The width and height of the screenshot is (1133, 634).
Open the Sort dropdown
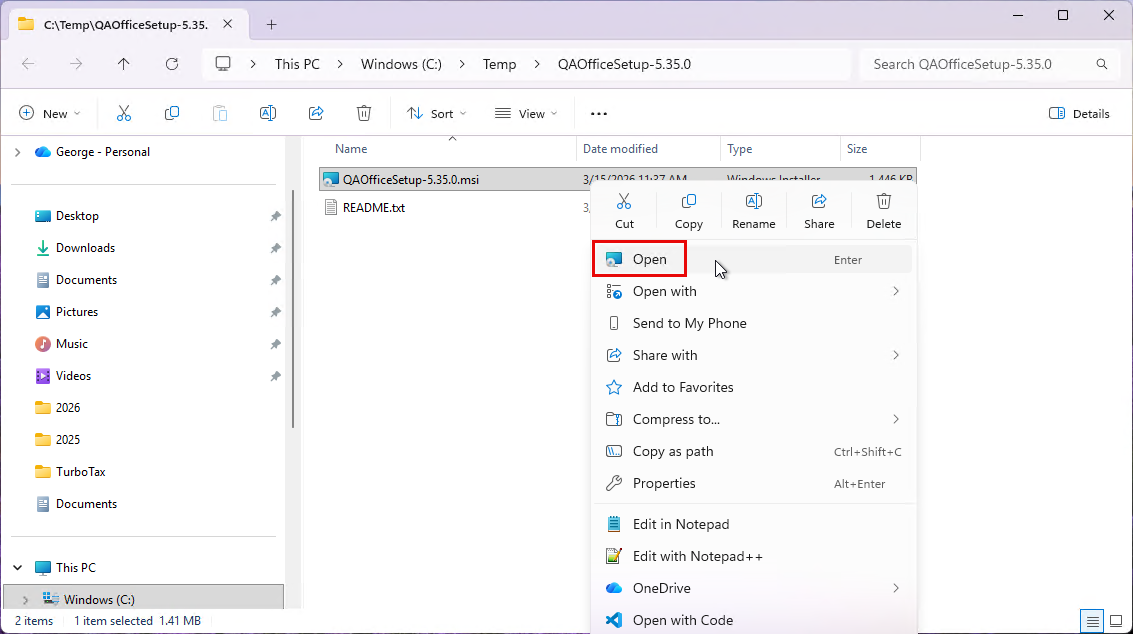[437, 113]
